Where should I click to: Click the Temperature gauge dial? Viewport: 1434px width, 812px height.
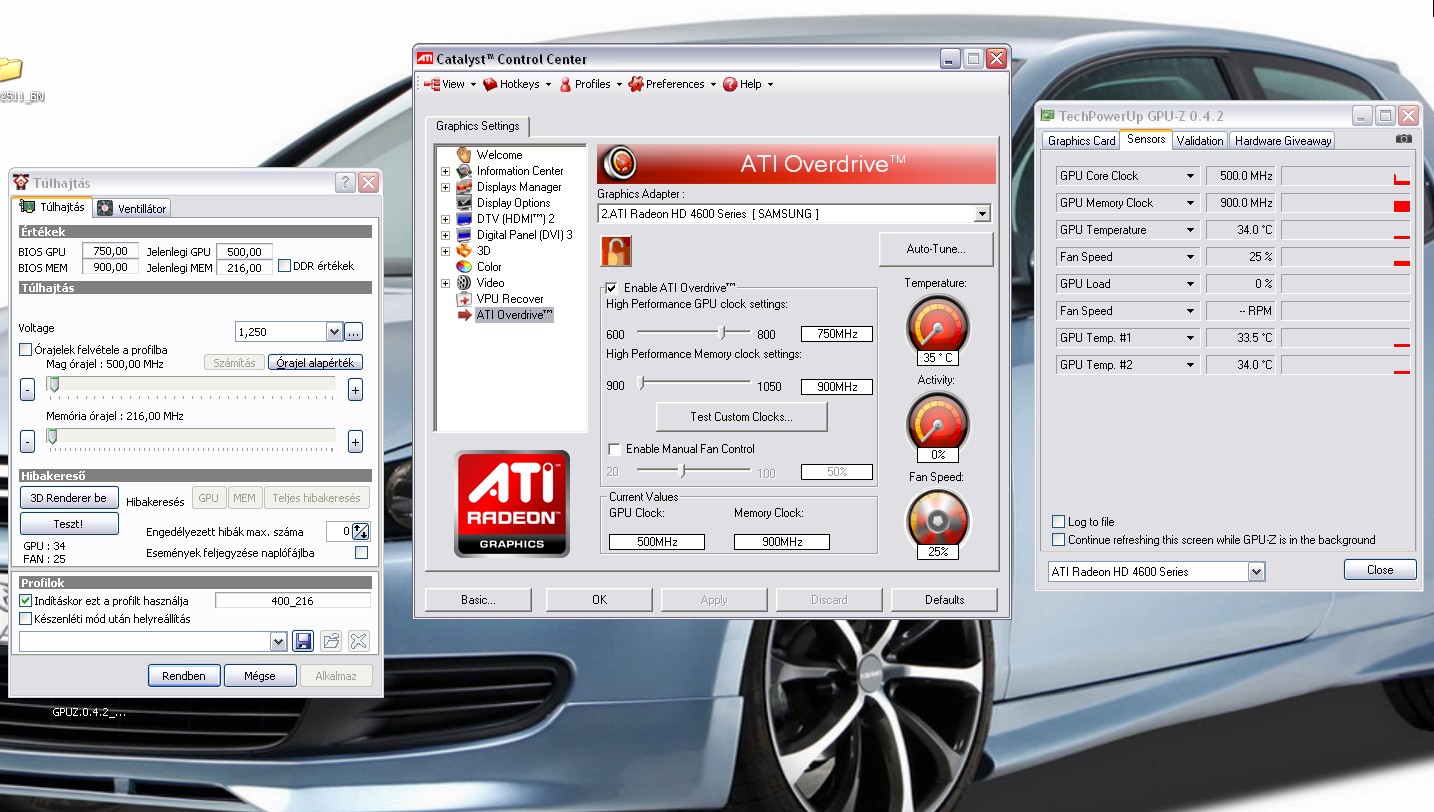(937, 325)
